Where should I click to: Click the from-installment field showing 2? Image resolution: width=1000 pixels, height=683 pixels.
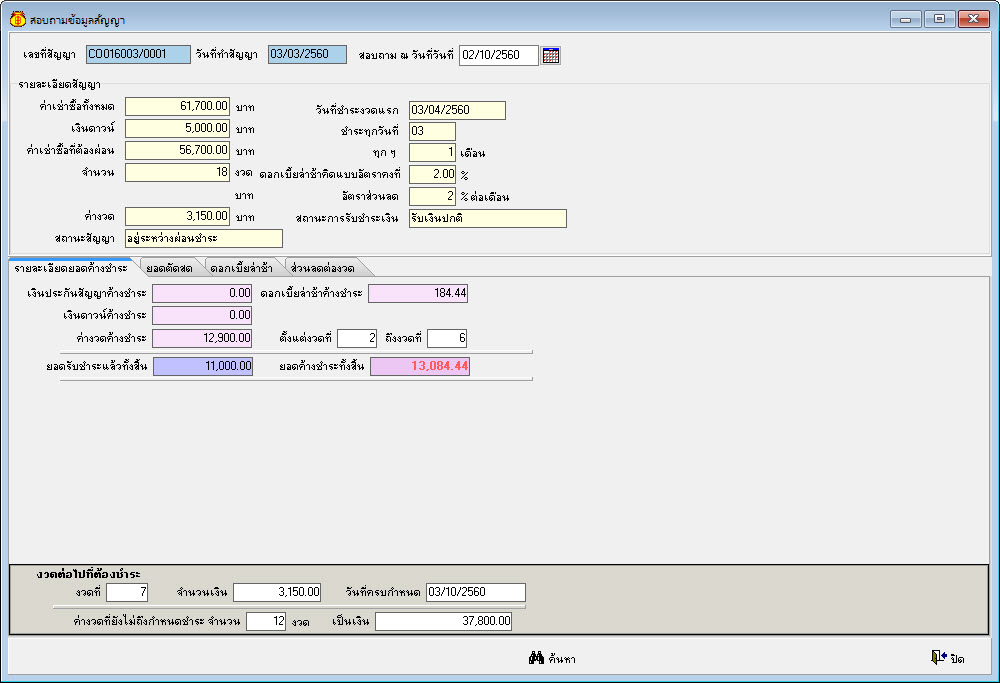point(357,338)
